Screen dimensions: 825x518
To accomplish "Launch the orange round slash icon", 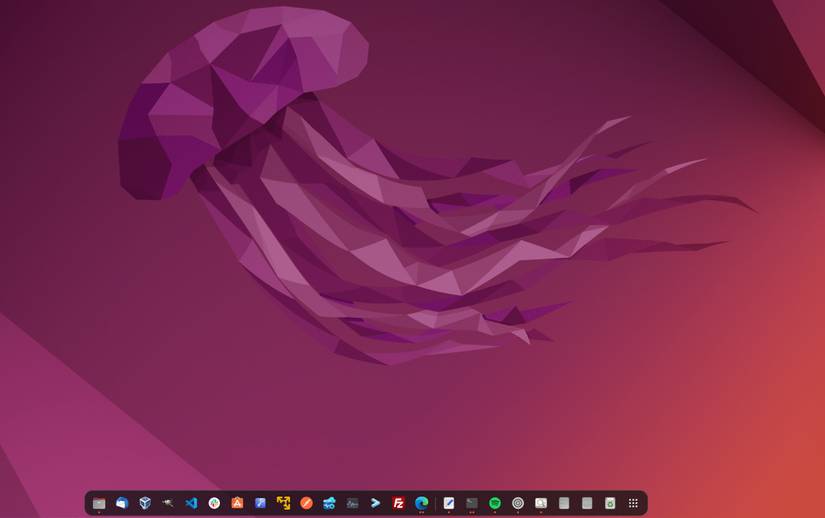I will [x=306, y=503].
